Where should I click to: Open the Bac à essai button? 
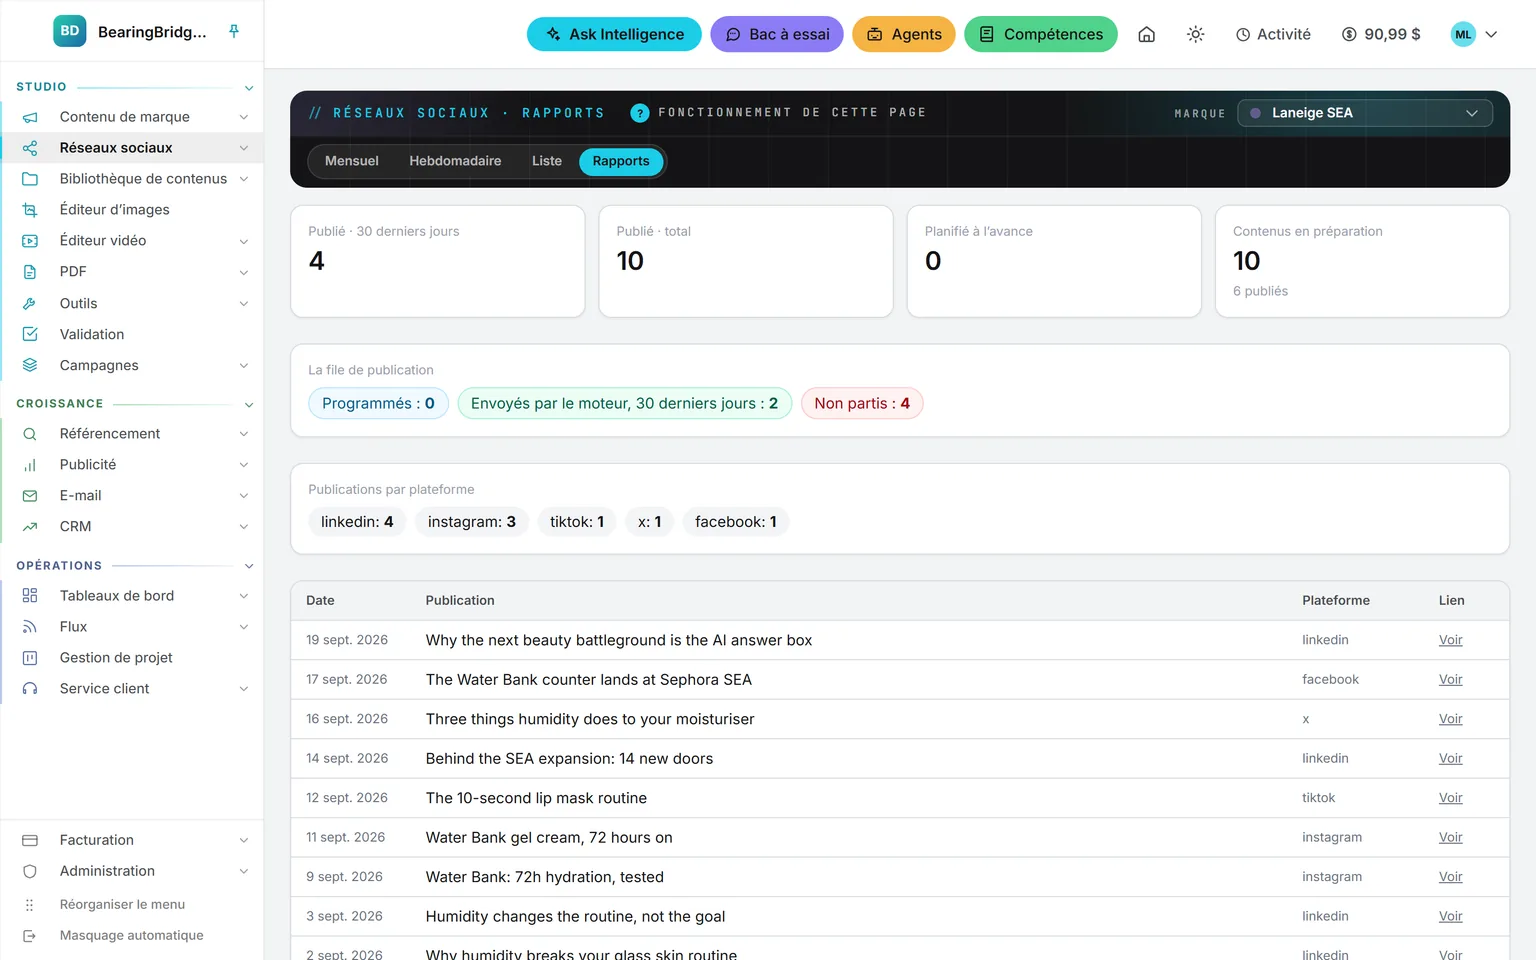pos(777,34)
